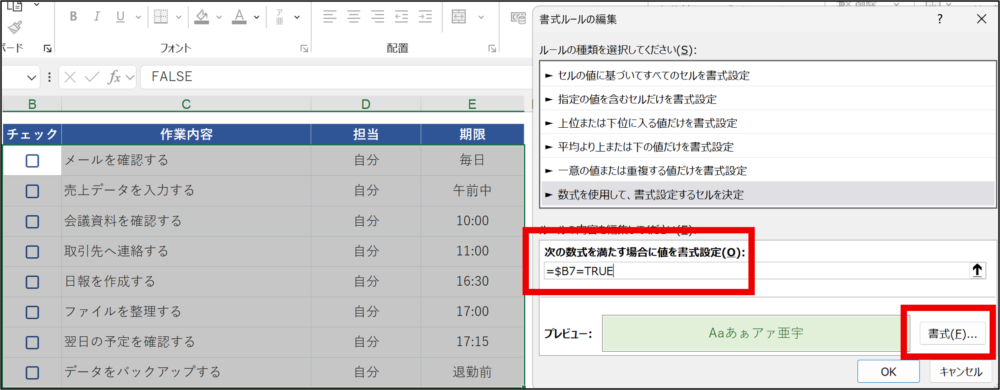Viewport: 1000px width, 390px height.
Task: Center align the text
Action: [x=353, y=17]
